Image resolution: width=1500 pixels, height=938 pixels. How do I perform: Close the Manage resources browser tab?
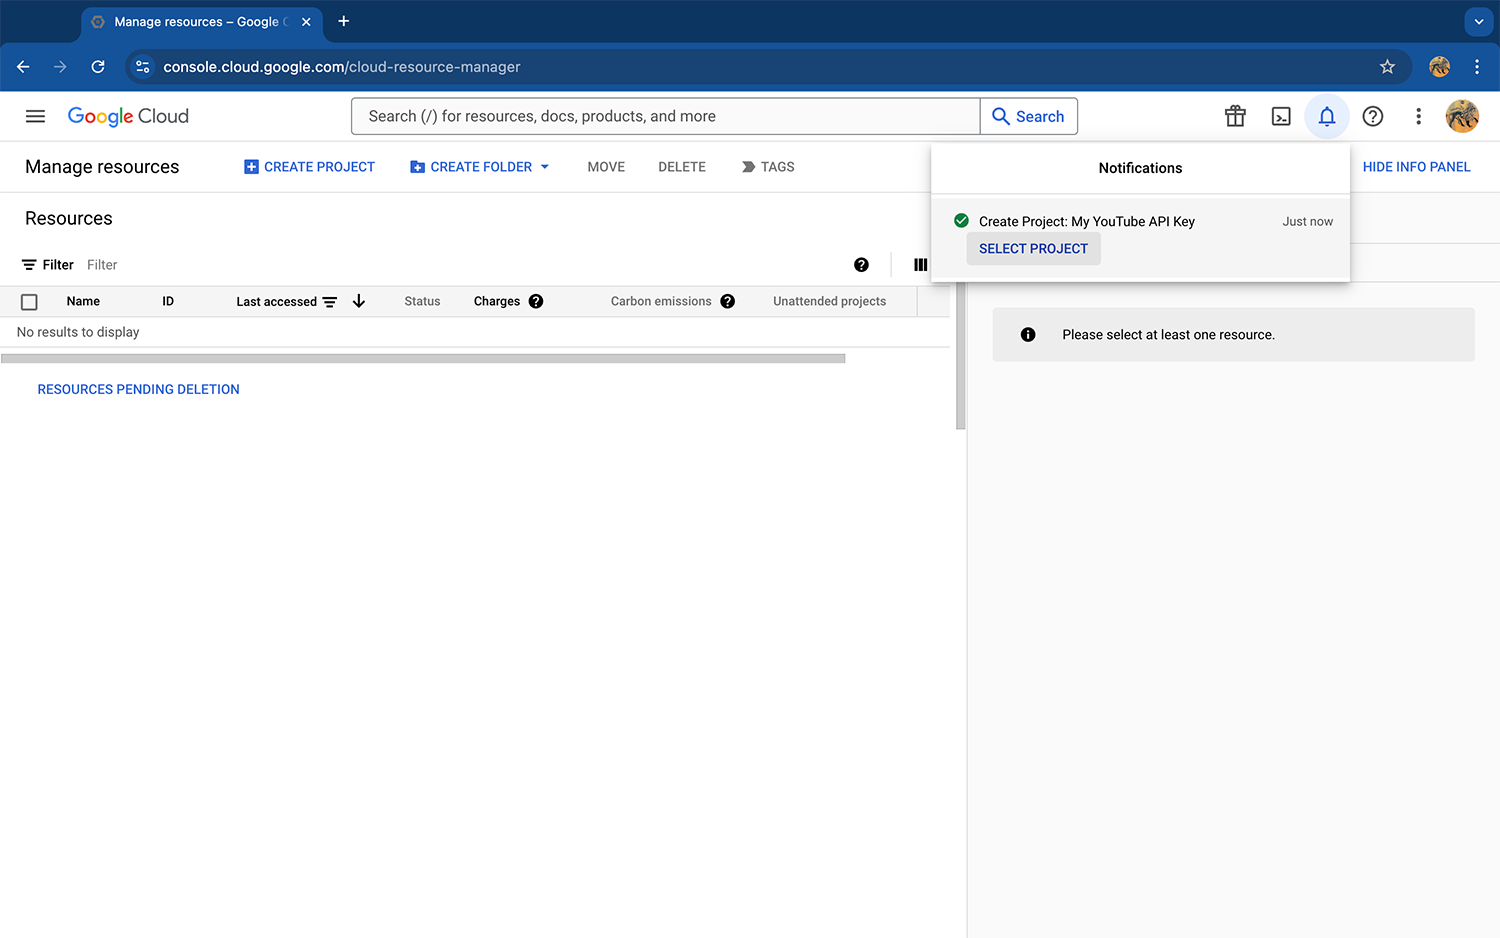(306, 22)
